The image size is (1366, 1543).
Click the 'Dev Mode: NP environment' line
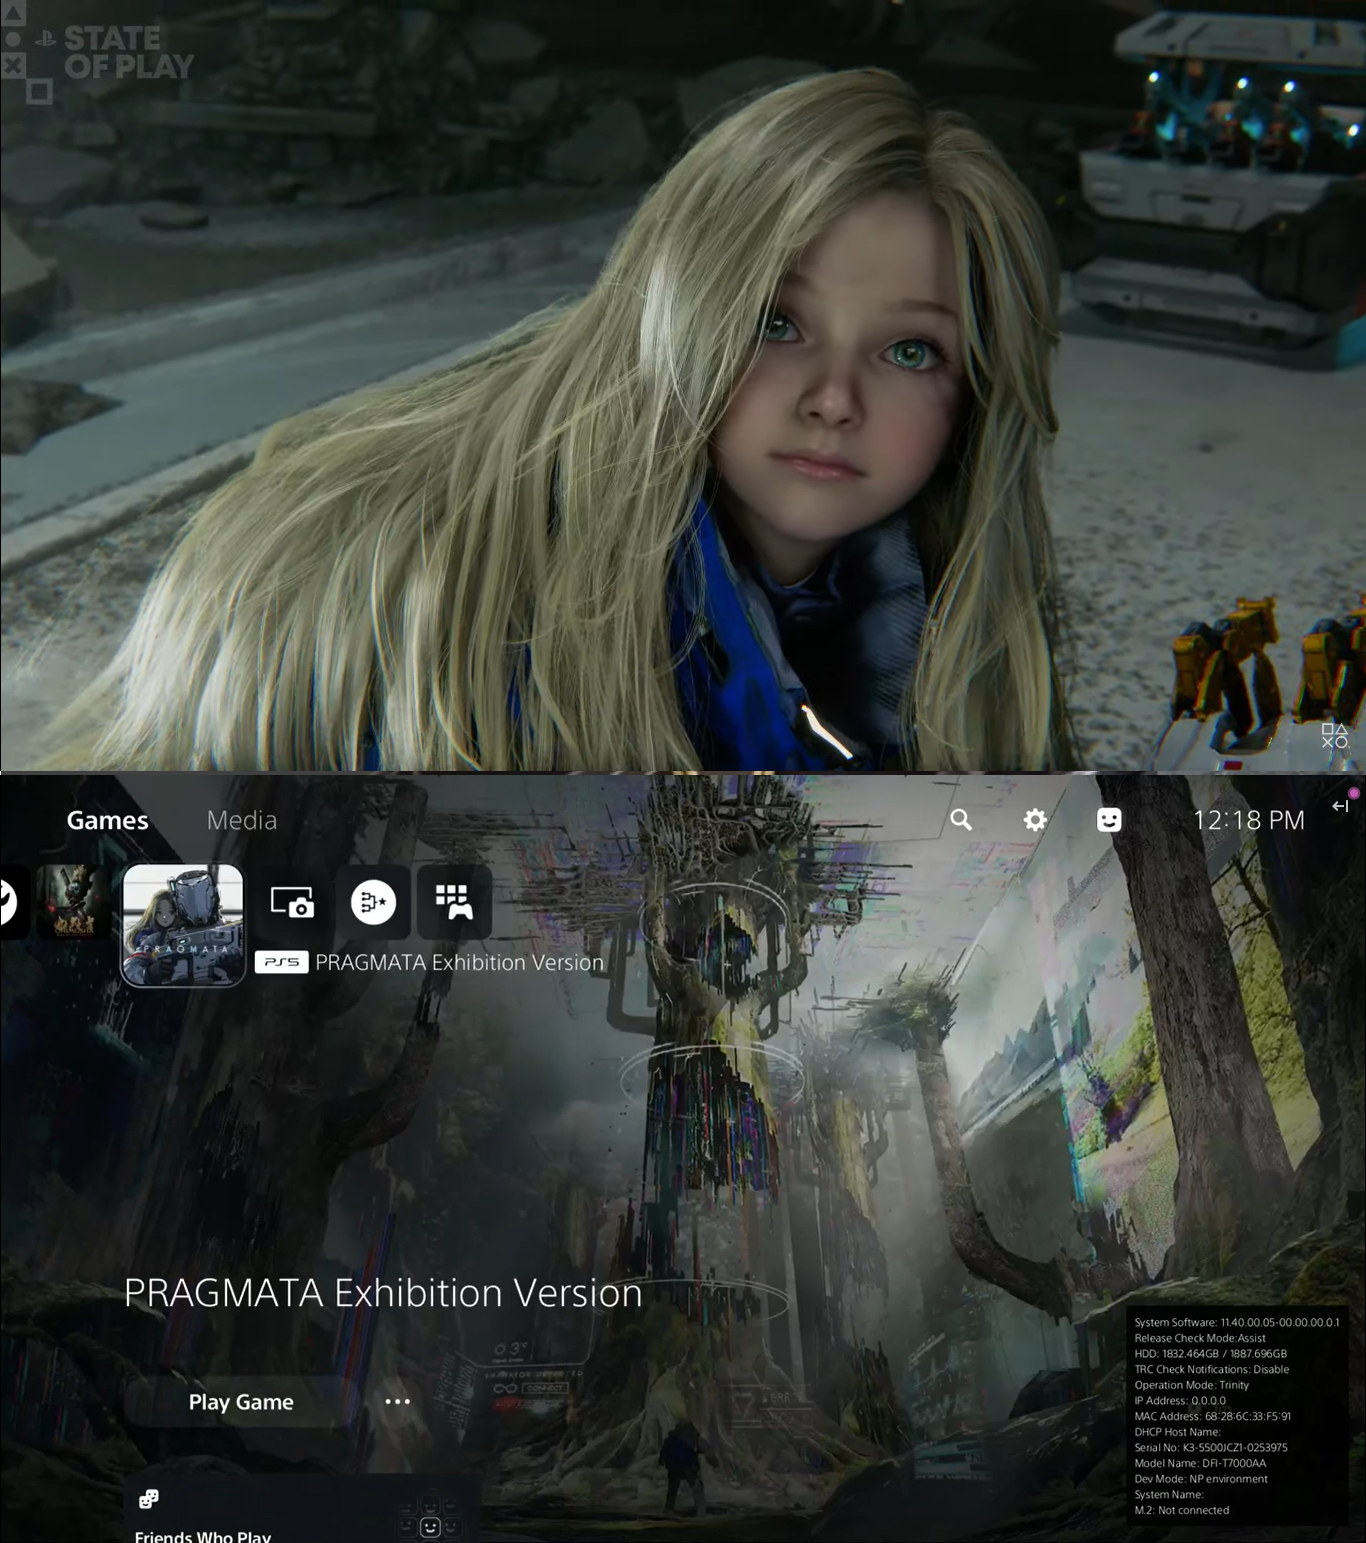1201,1479
